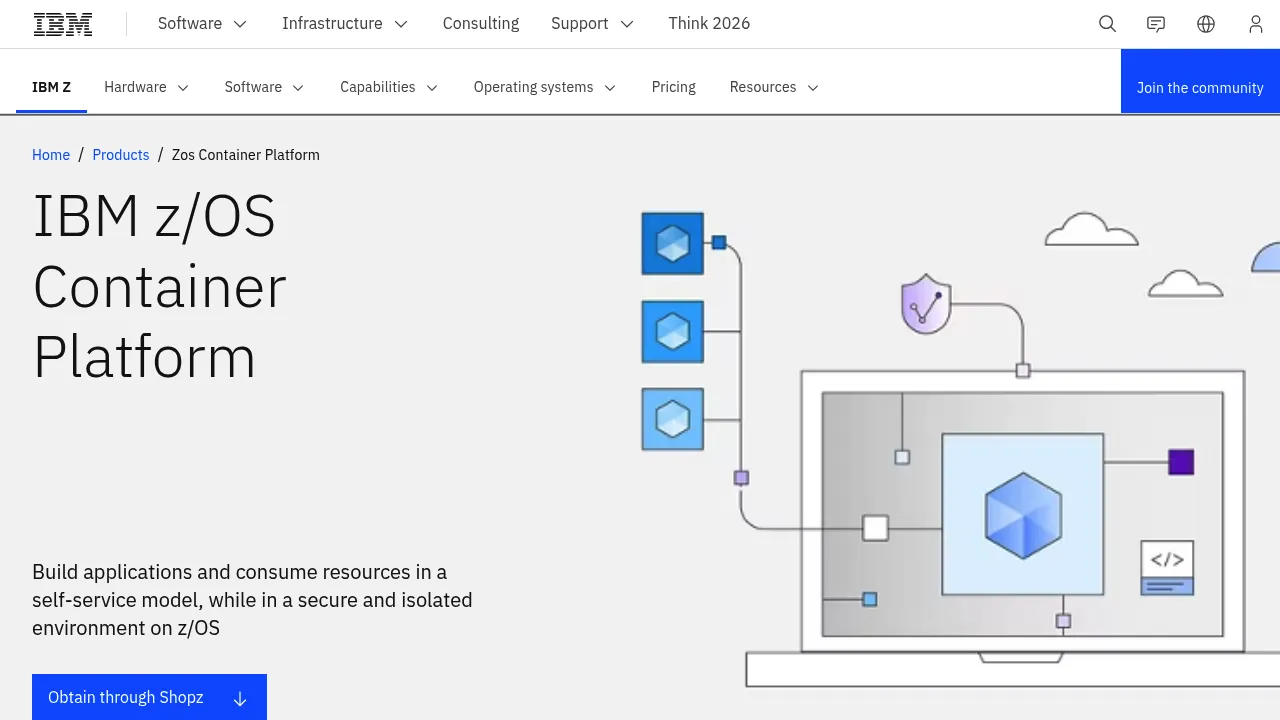Screen dimensions: 1280x720
Task: Follow the Home breadcrumb link
Action: click(51, 155)
